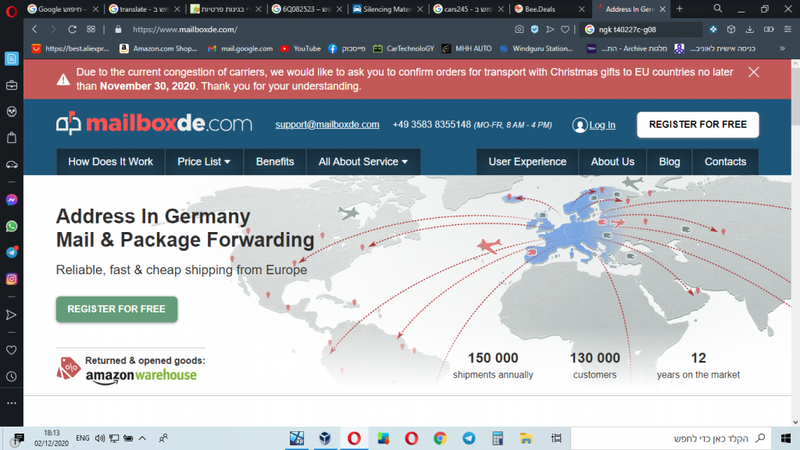Image resolution: width=800 pixels, height=450 pixels.
Task: Click the support@mailboxde.com email link
Action: 328,124
